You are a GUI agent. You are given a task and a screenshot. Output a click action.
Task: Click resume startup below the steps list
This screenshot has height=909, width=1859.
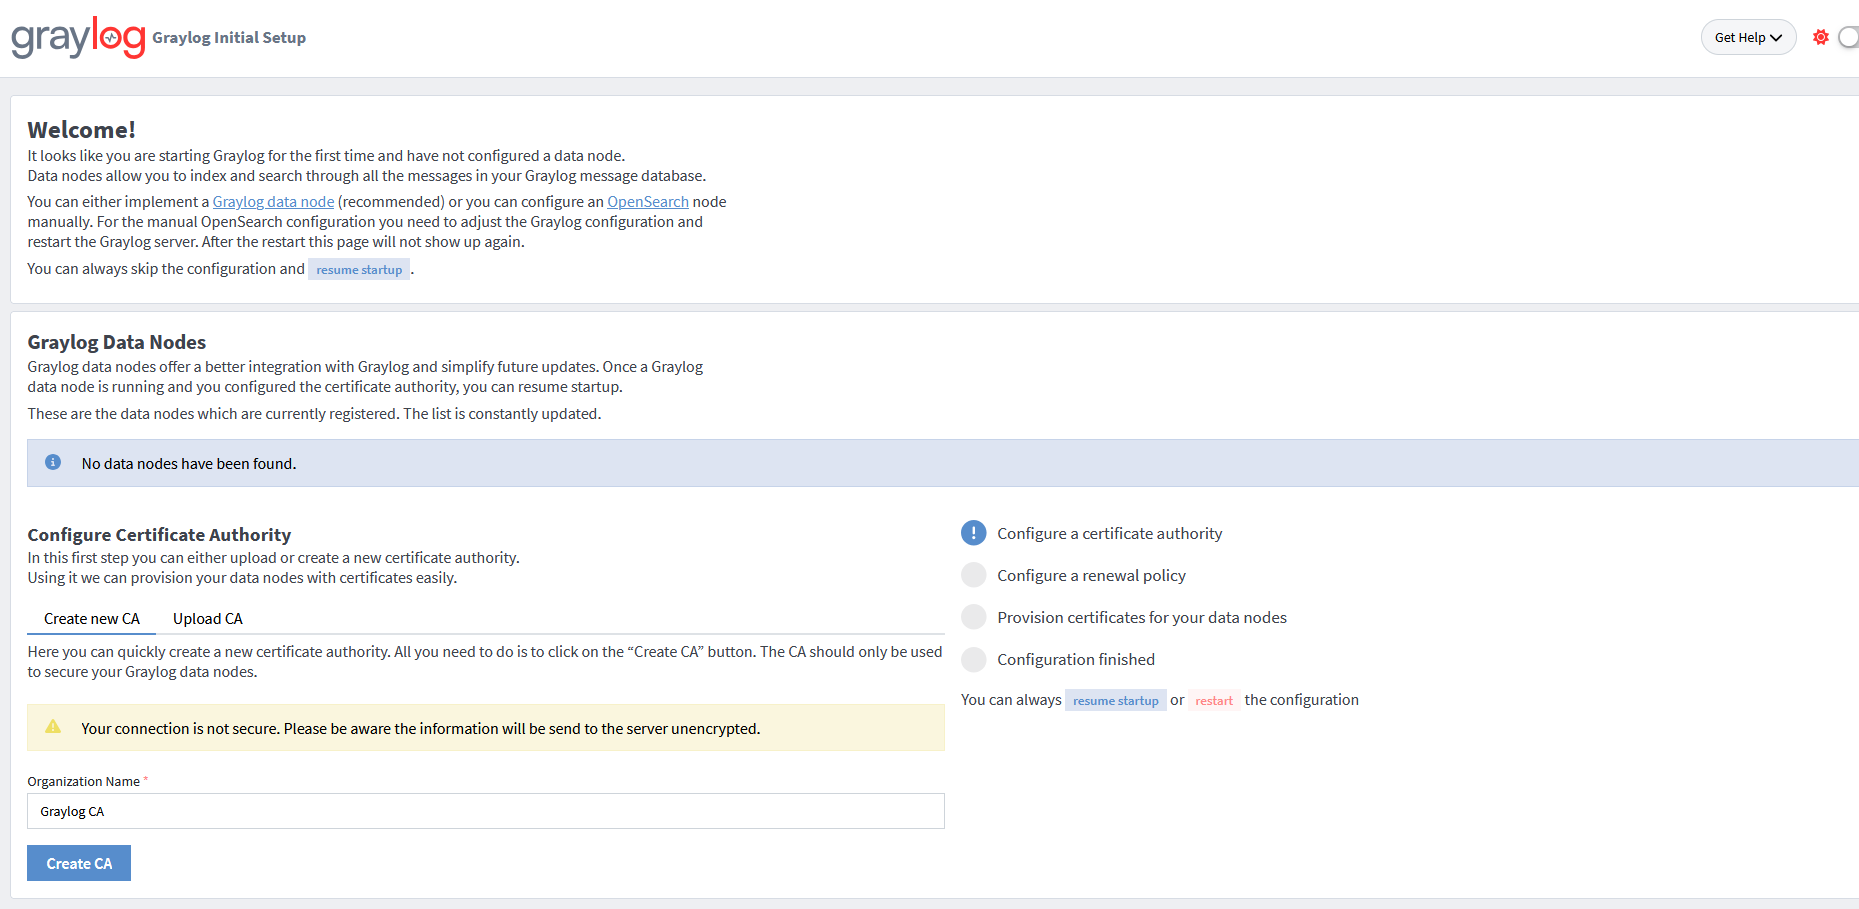[1115, 700]
